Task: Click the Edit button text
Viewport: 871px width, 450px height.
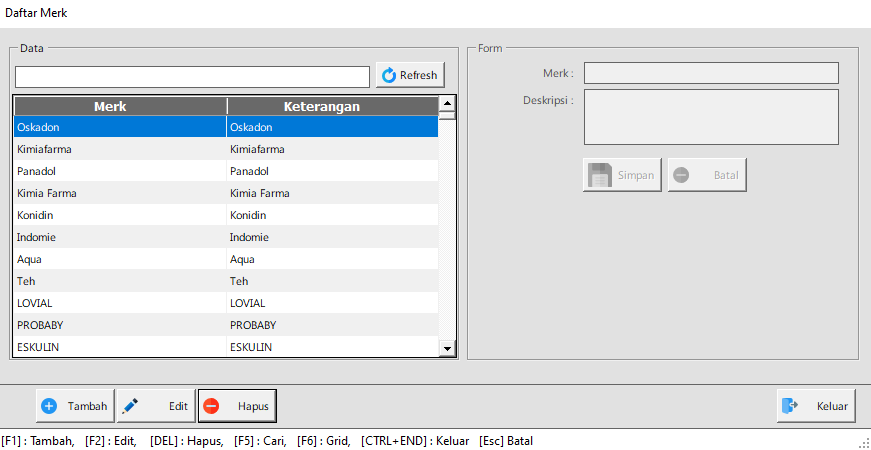Action: [178, 406]
